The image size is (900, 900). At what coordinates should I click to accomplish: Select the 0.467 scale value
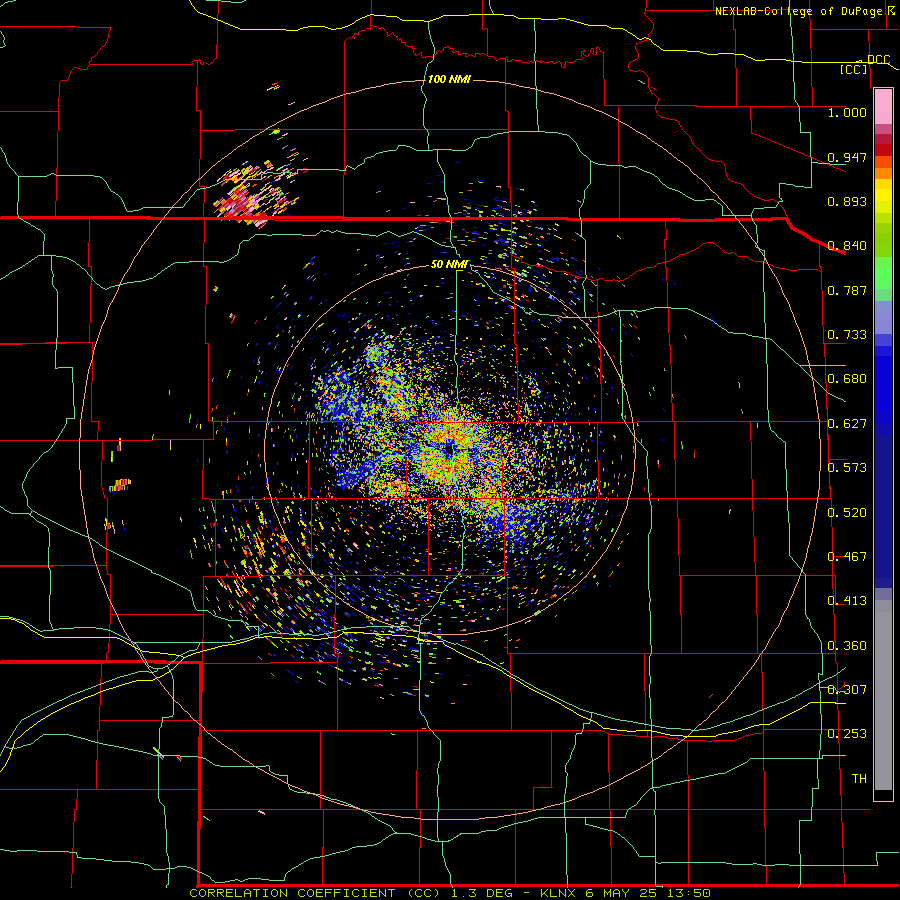tap(847, 556)
